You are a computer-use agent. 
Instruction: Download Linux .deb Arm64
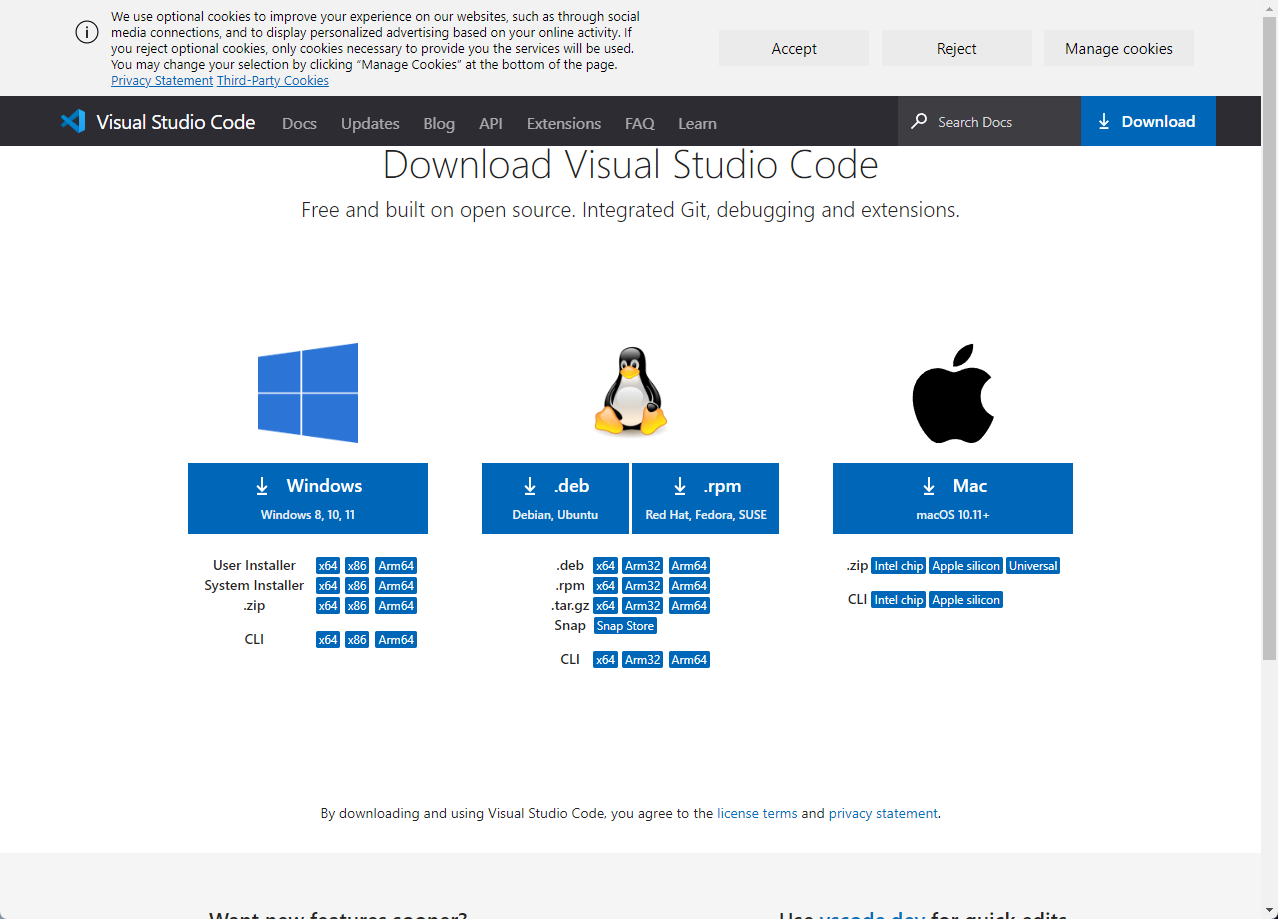(x=689, y=566)
